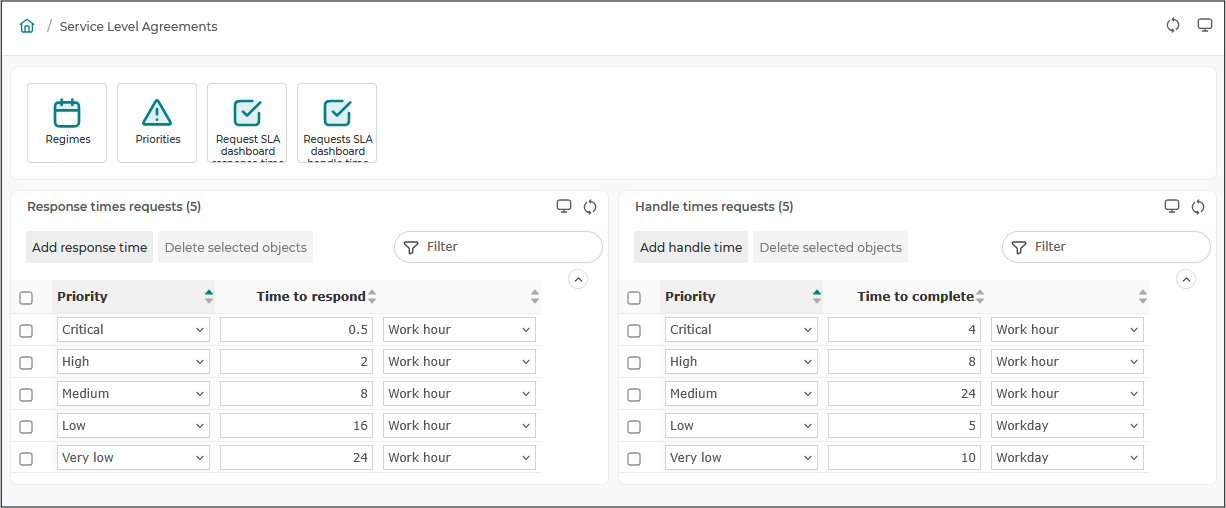The image size is (1226, 508).
Task: Click the Time to complete column header
Action: pos(915,296)
